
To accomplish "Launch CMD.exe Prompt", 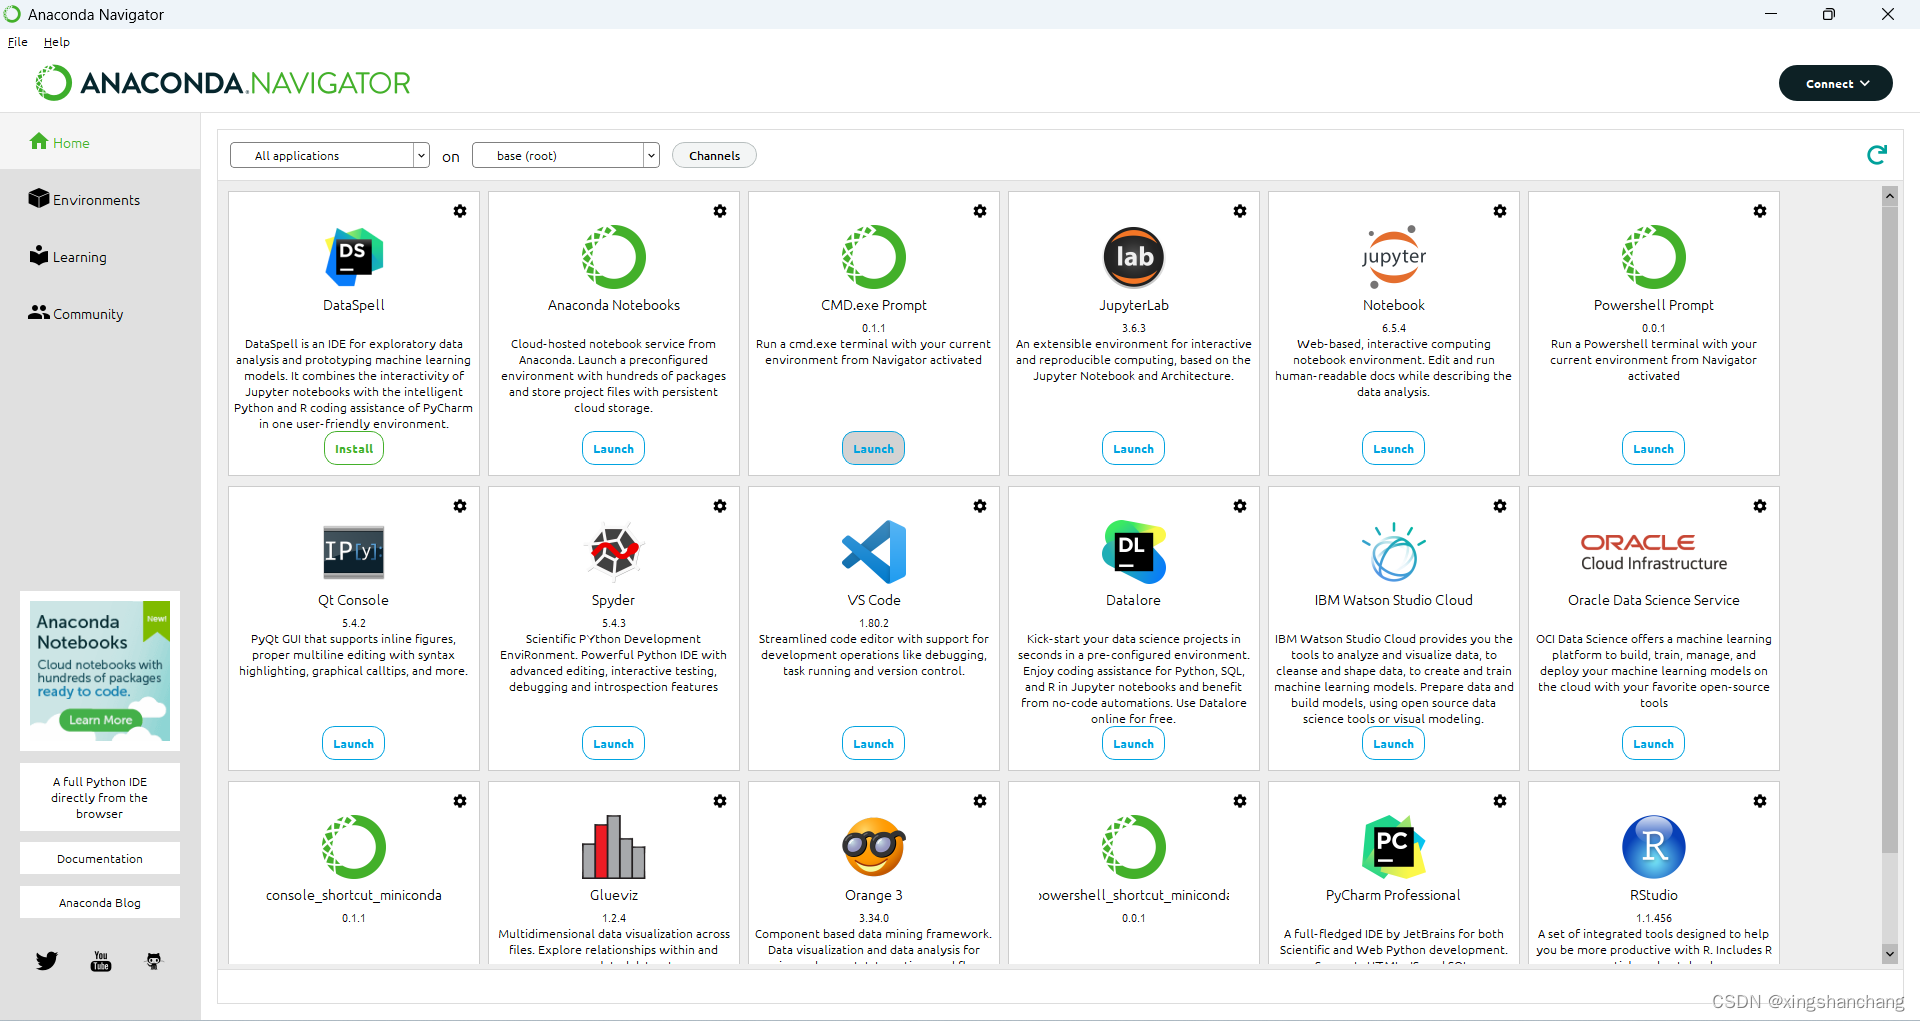I will [x=874, y=449].
